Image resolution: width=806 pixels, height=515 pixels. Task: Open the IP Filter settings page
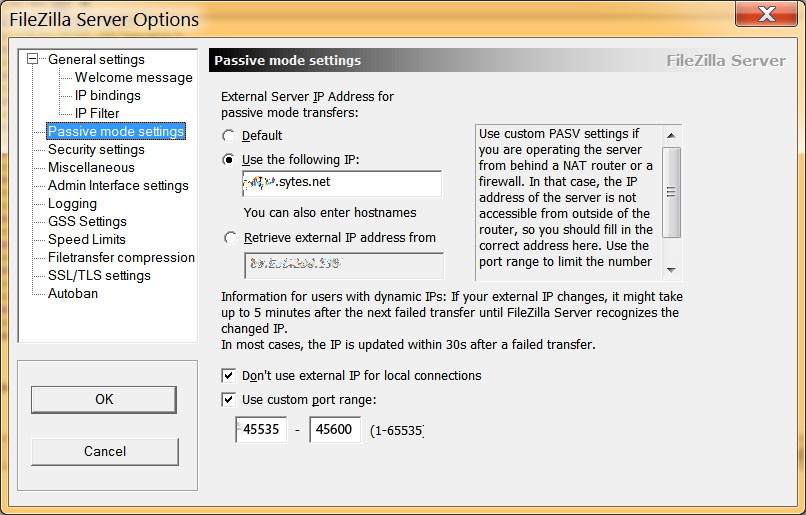click(97, 113)
